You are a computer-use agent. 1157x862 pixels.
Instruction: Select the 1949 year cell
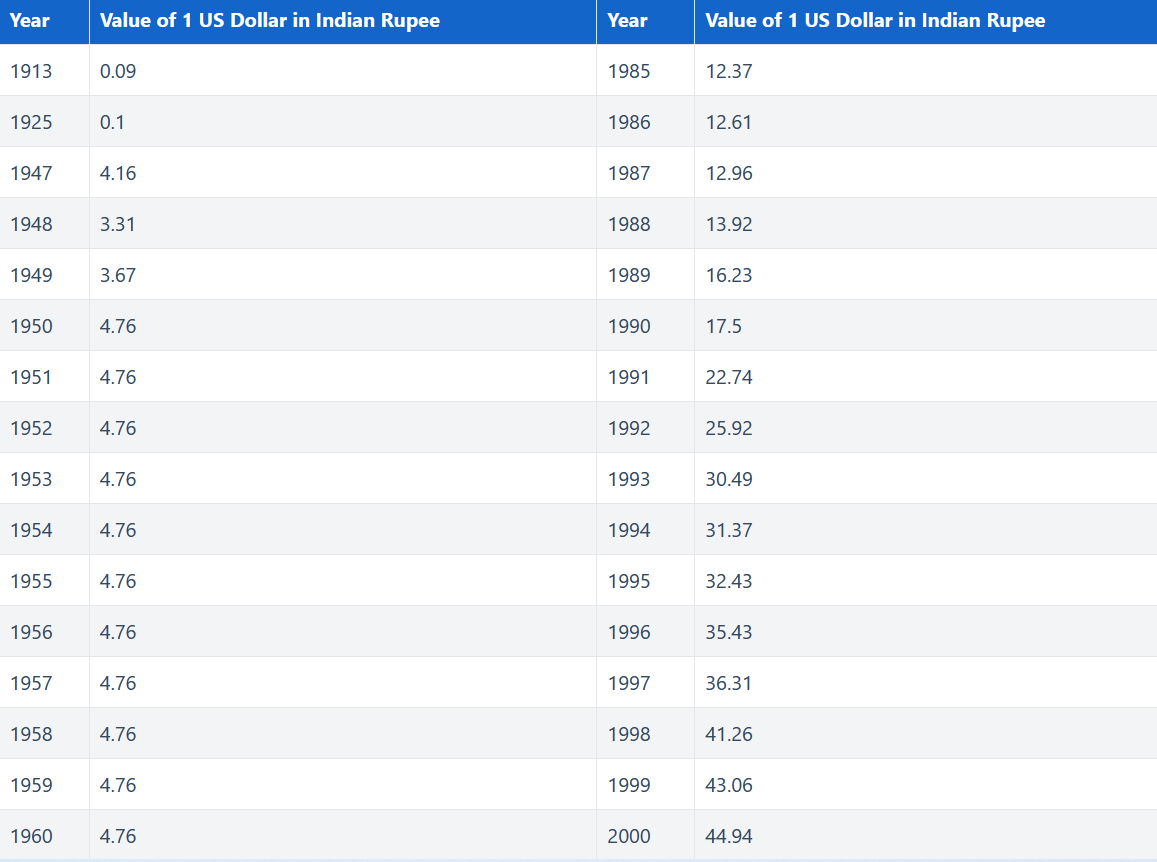tap(31, 275)
